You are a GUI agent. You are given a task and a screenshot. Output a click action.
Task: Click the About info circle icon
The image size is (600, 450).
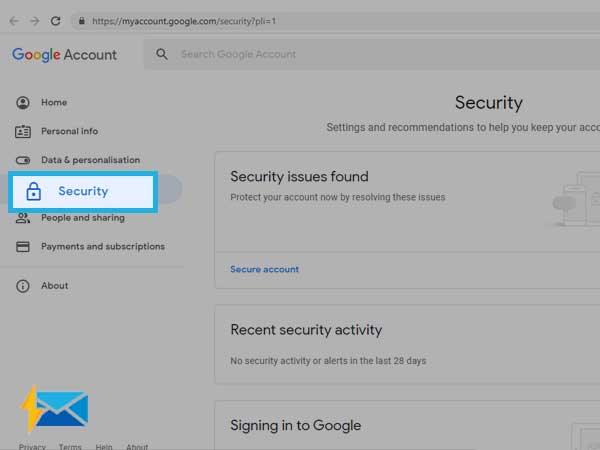(23, 286)
